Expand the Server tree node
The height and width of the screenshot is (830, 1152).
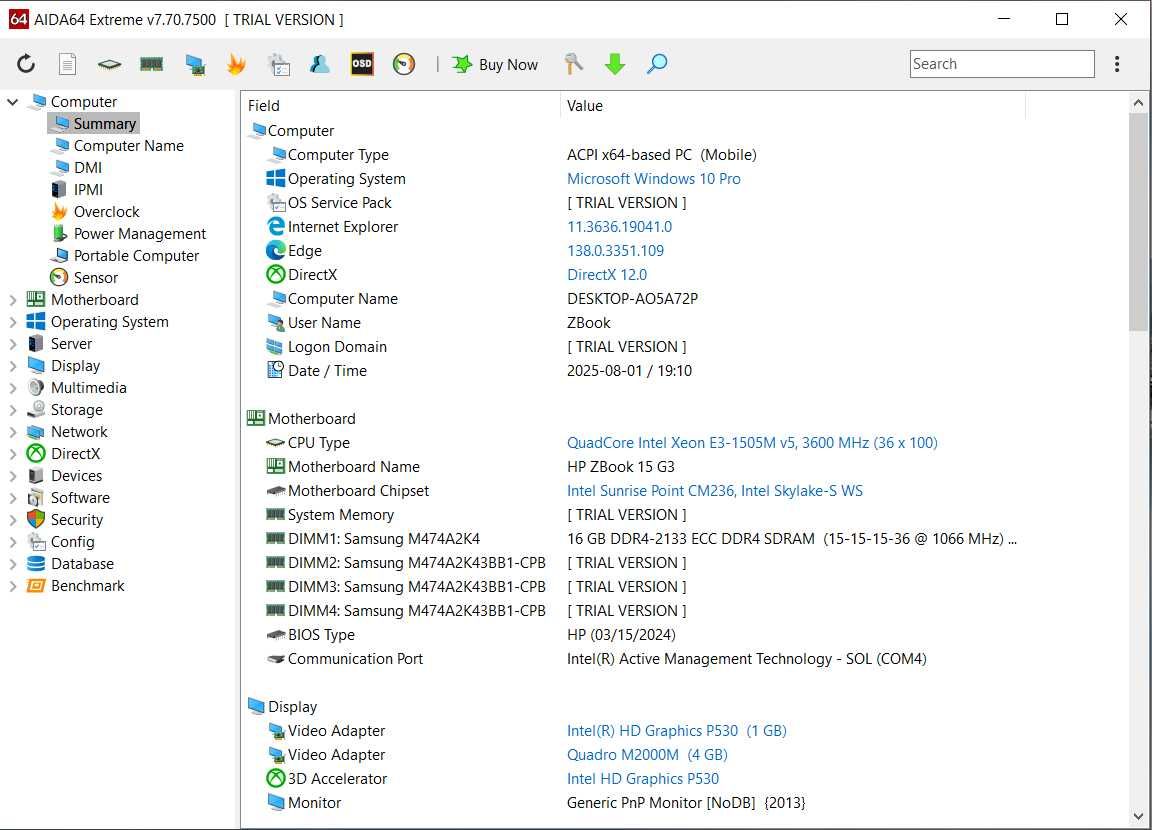tap(12, 344)
